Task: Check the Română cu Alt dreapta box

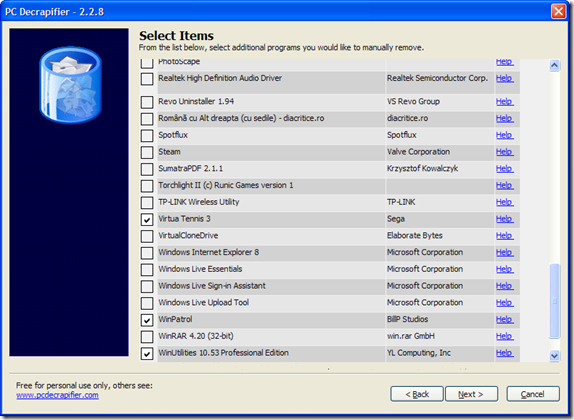Action: click(147, 119)
